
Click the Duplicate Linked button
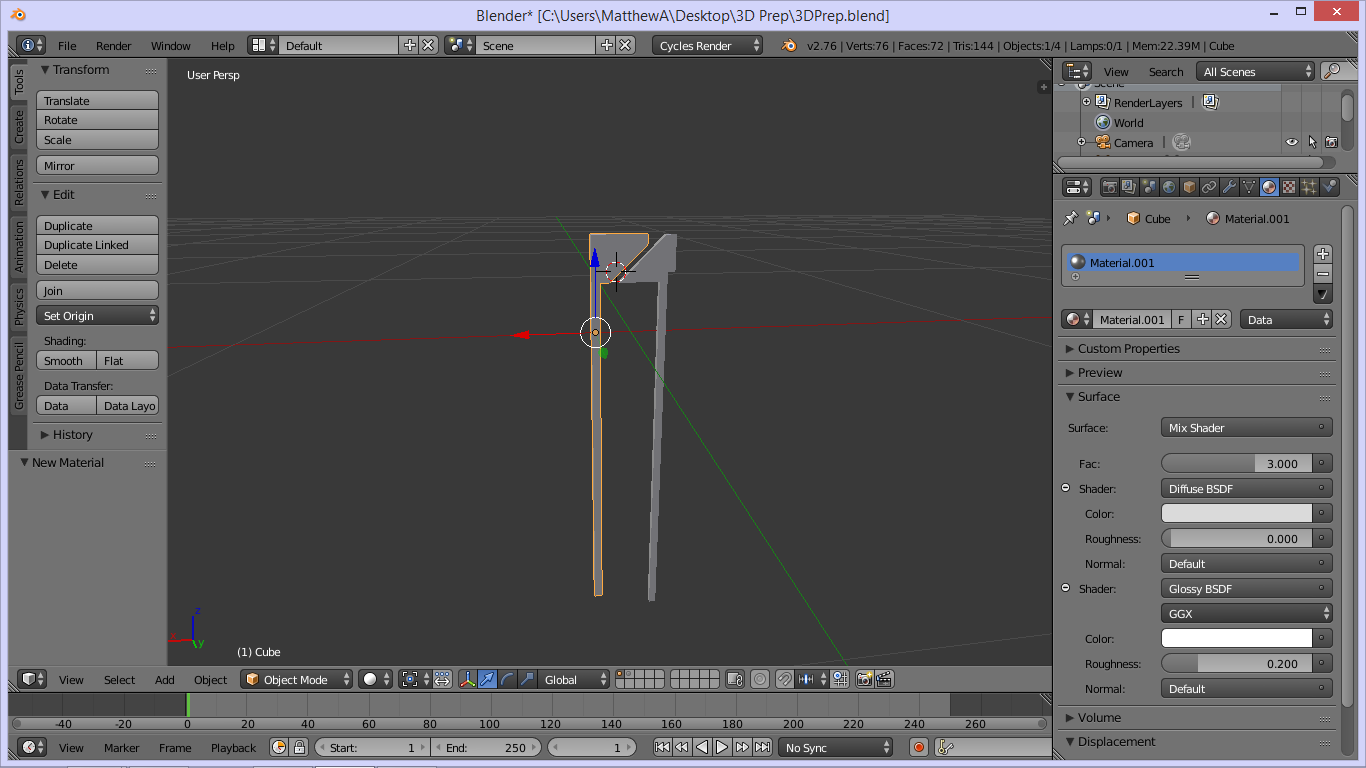[97, 244]
